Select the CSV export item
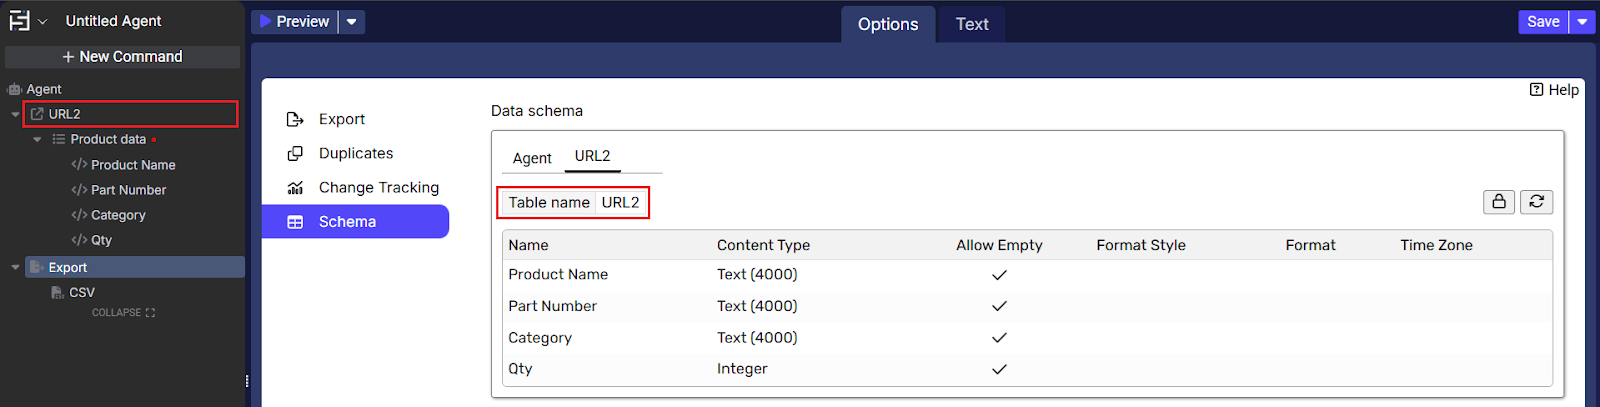The width and height of the screenshot is (1600, 407). (82, 293)
